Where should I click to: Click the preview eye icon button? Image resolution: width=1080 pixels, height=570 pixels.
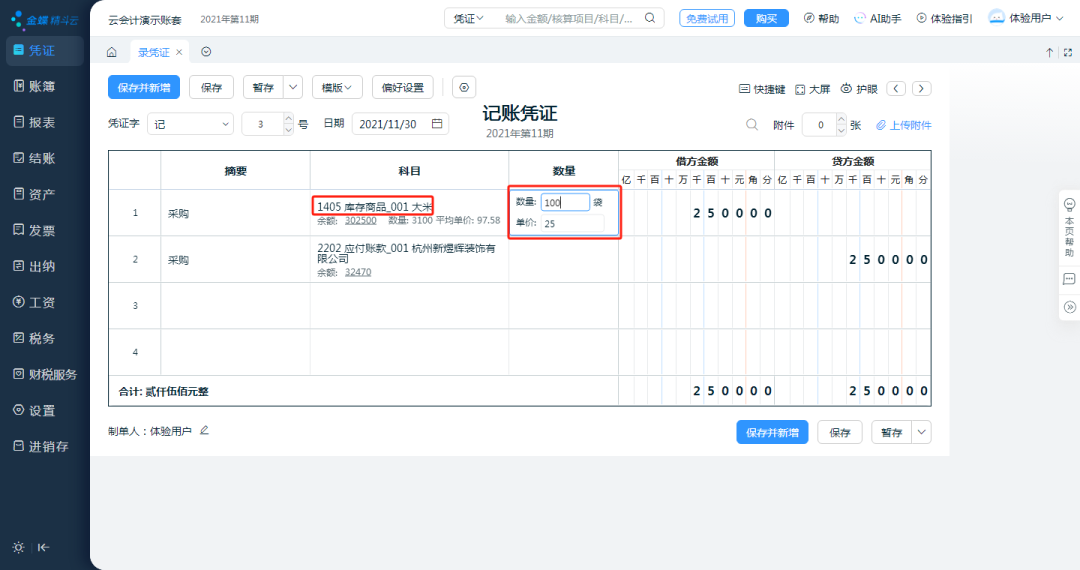tap(464, 87)
